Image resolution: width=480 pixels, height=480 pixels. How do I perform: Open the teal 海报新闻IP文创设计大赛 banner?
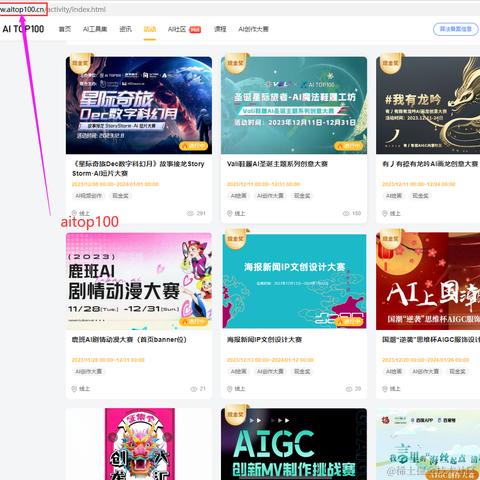(294, 281)
